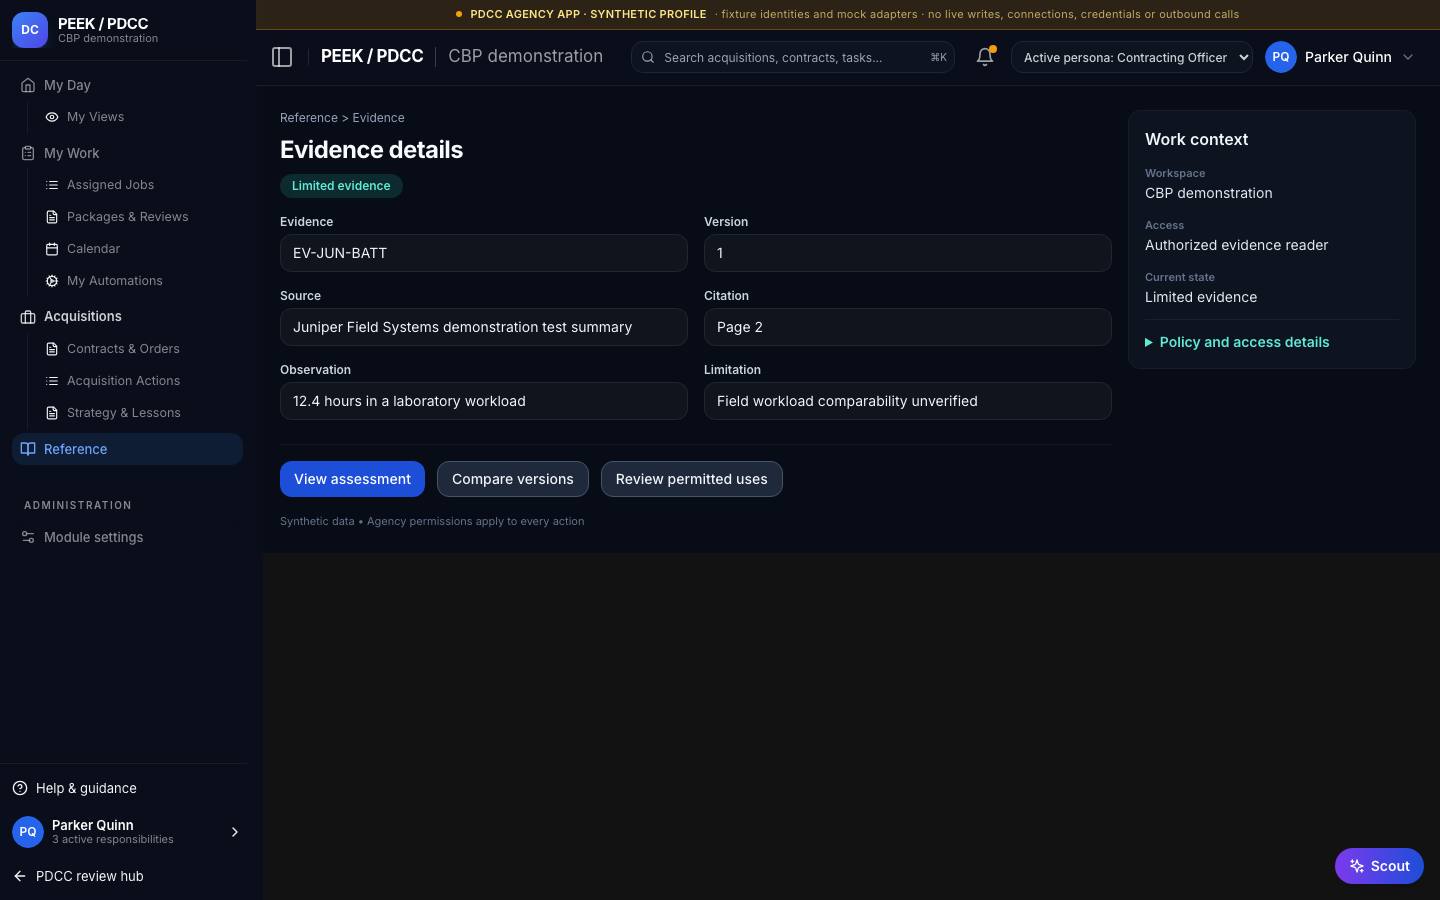
Task: Click the Evidence field EV-JUN-BATT
Action: (x=484, y=253)
